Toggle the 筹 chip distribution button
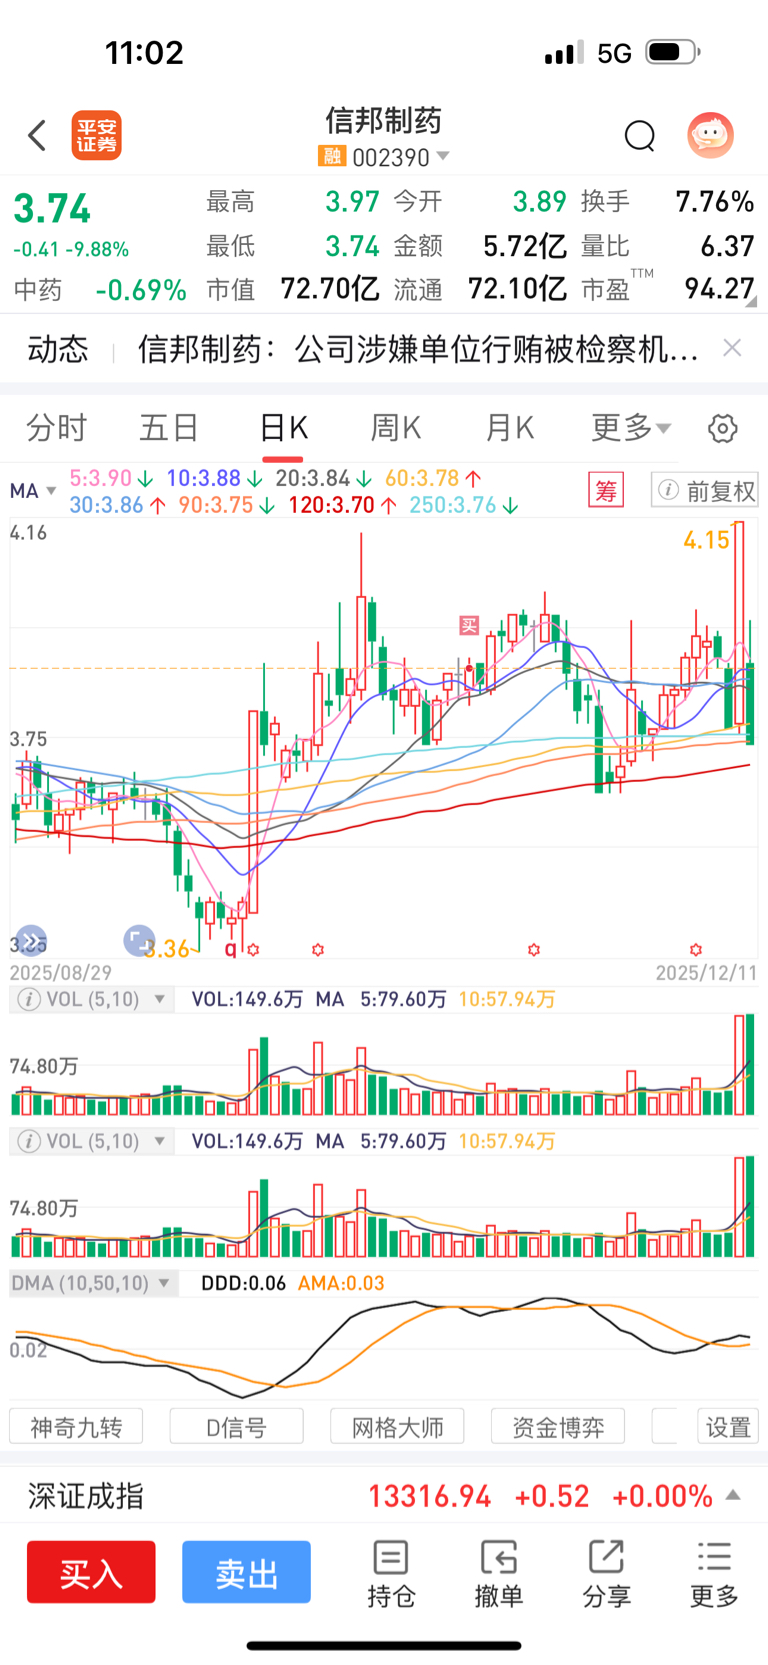The image size is (768, 1665). pos(606,491)
